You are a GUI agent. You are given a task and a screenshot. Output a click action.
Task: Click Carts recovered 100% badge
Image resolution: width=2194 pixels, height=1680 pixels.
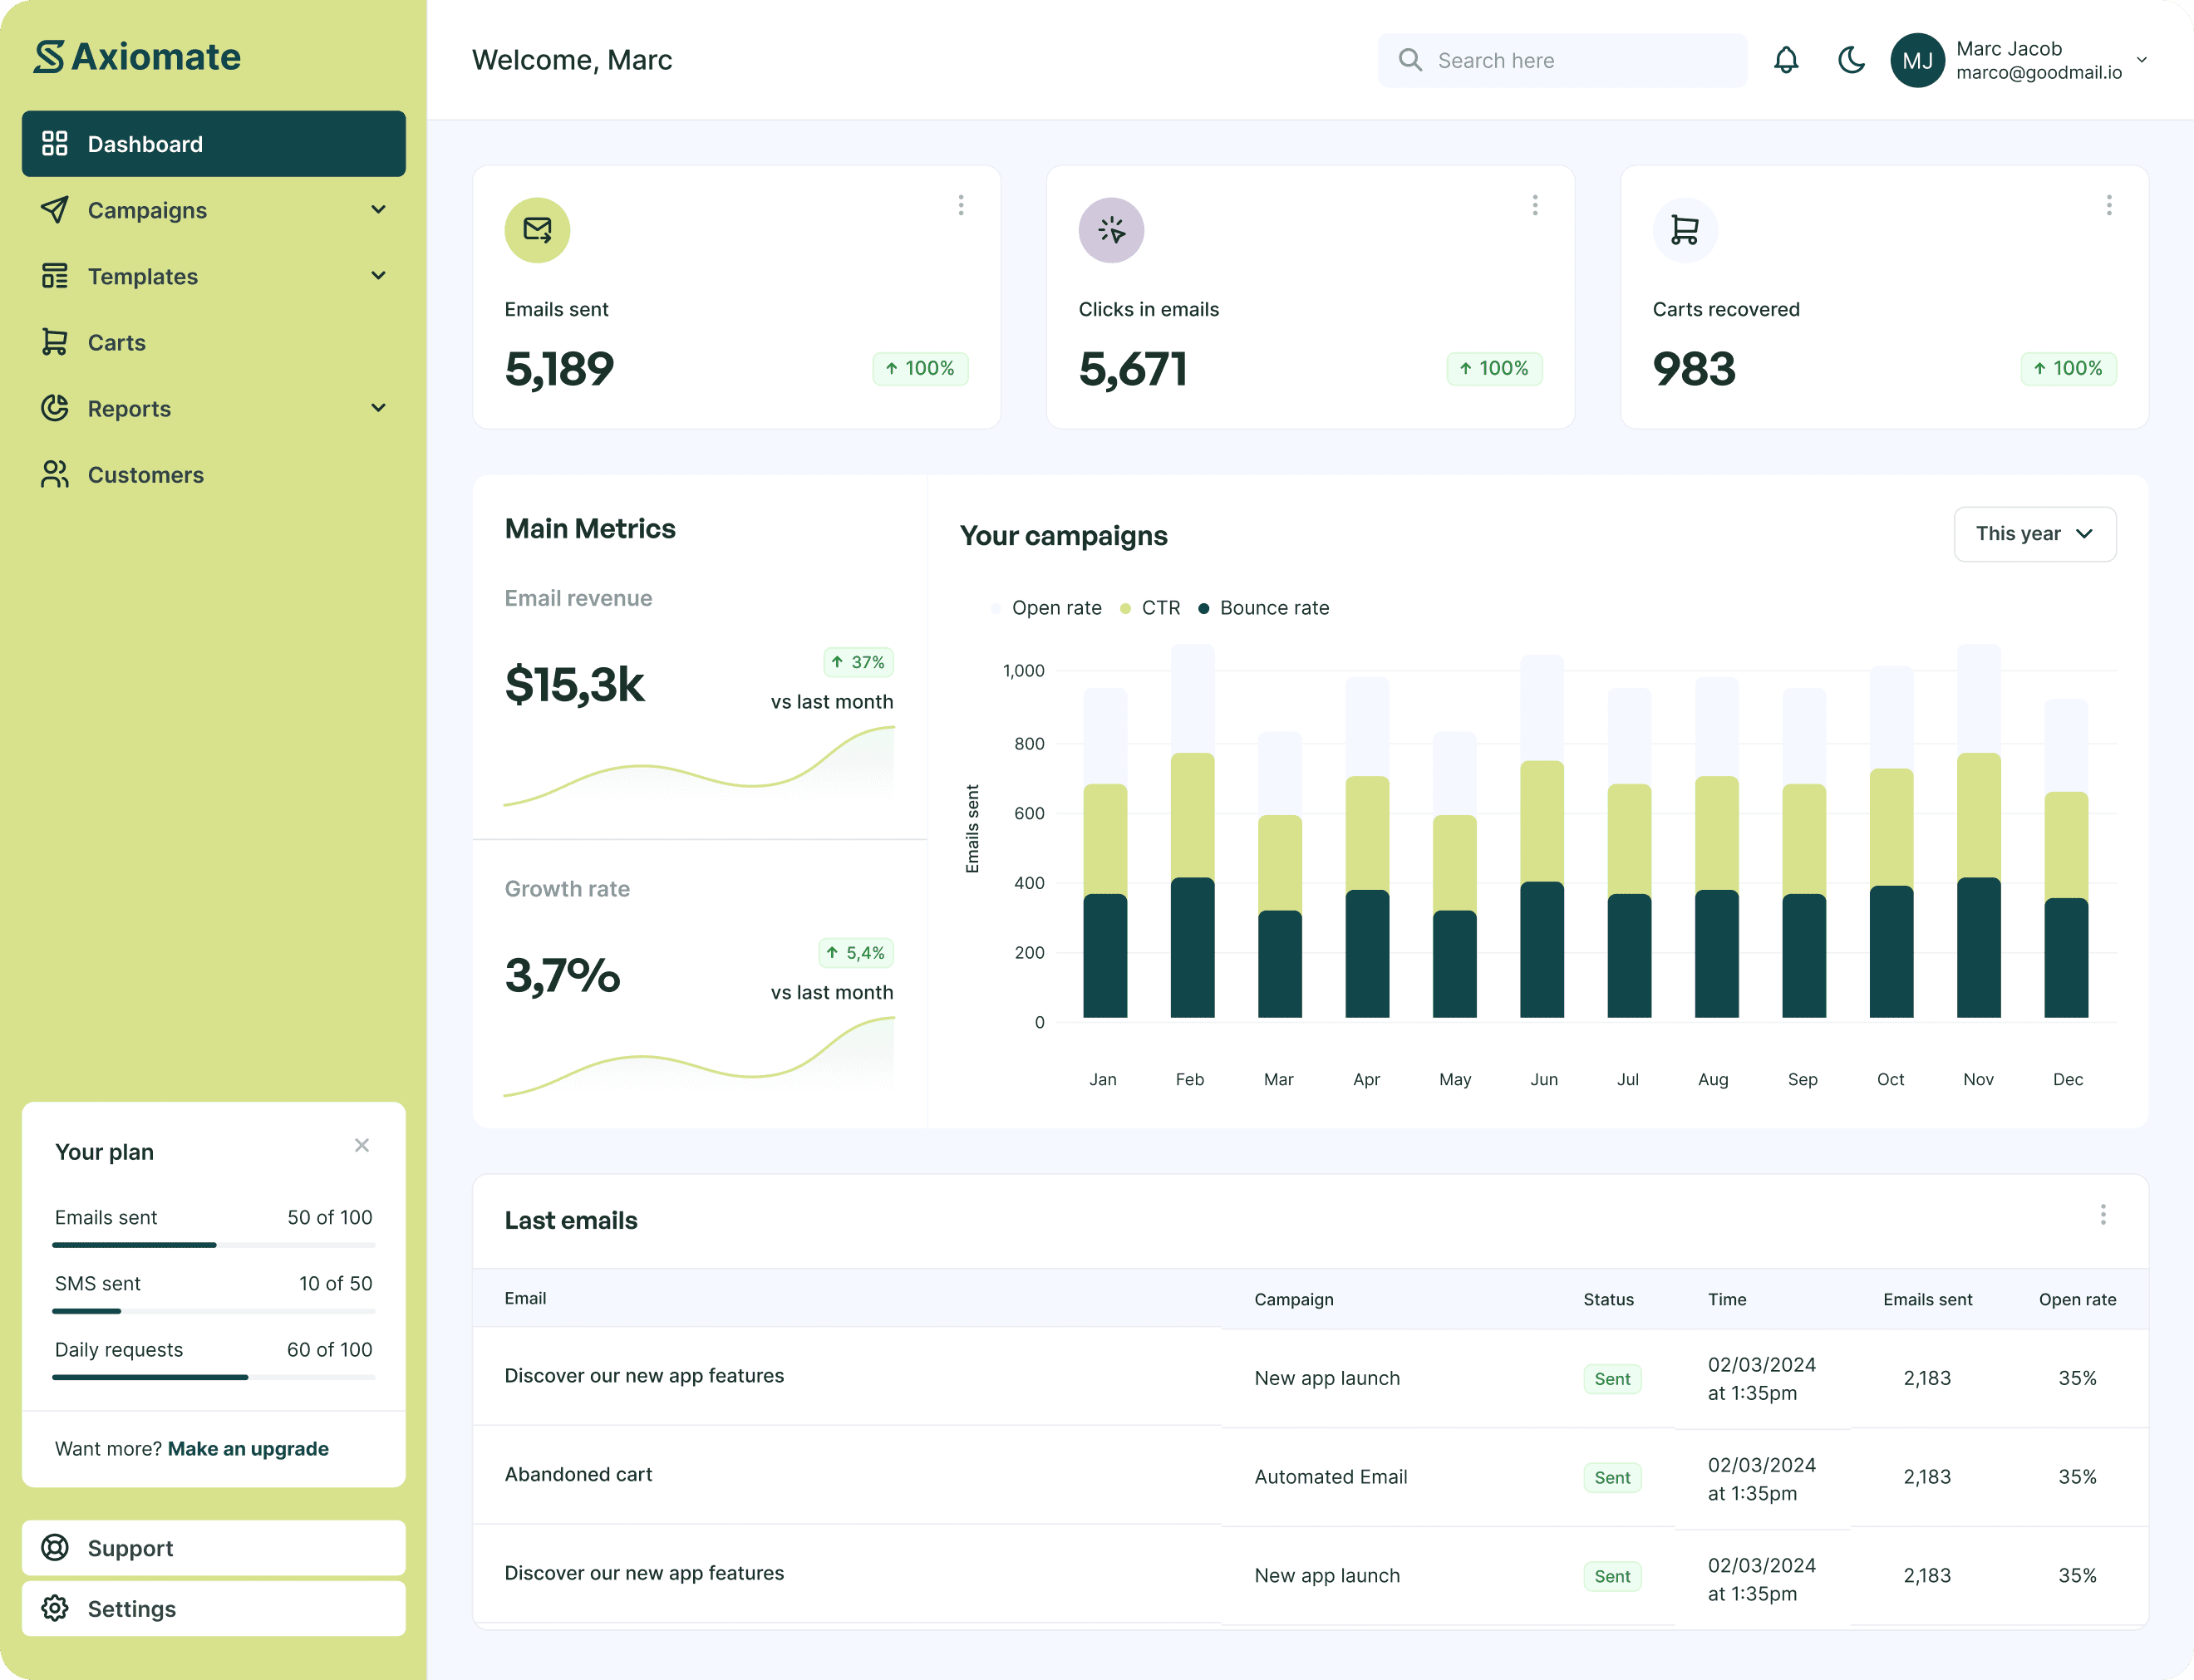click(2068, 368)
